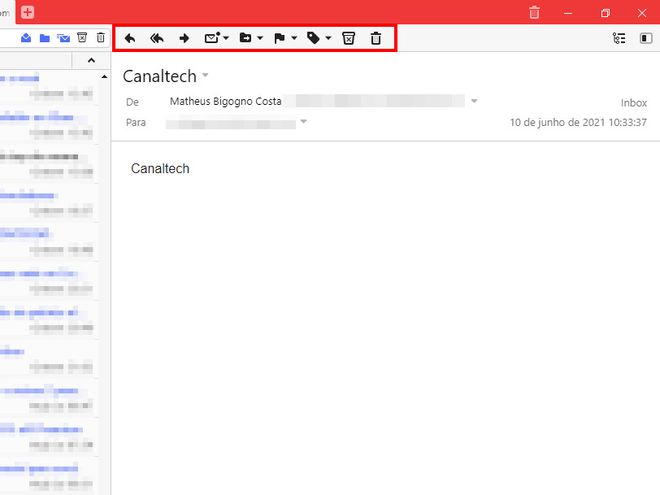
Task: Click the blue folder-with-envelope icon
Action: (x=64, y=38)
